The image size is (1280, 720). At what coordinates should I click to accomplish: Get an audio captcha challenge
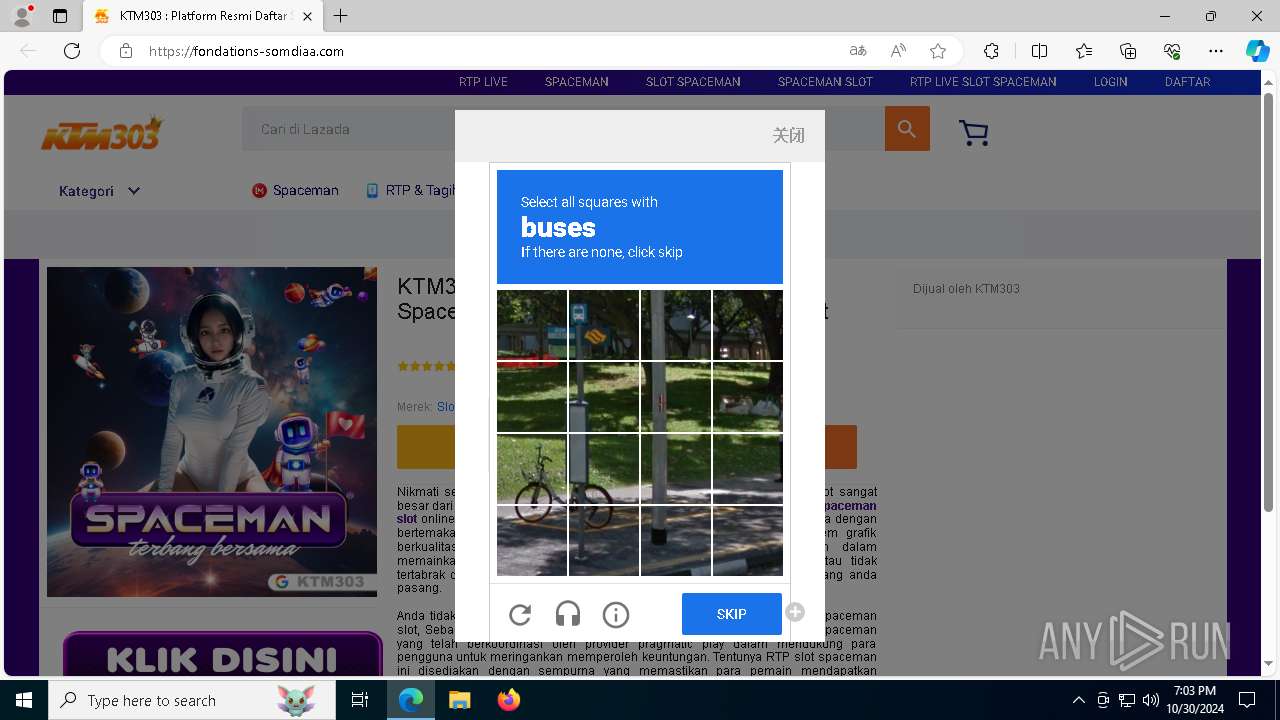pyautogui.click(x=568, y=615)
